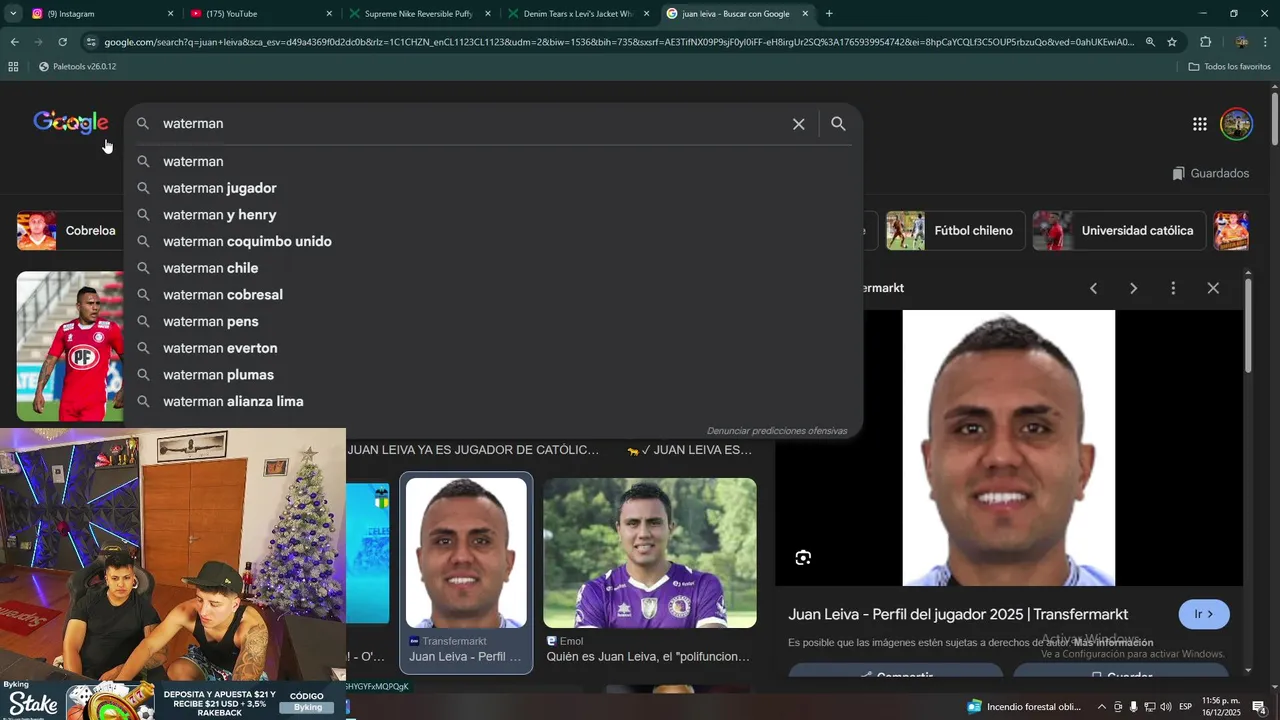
Task: Switch ESP keyboard language indicator
Action: (1185, 707)
